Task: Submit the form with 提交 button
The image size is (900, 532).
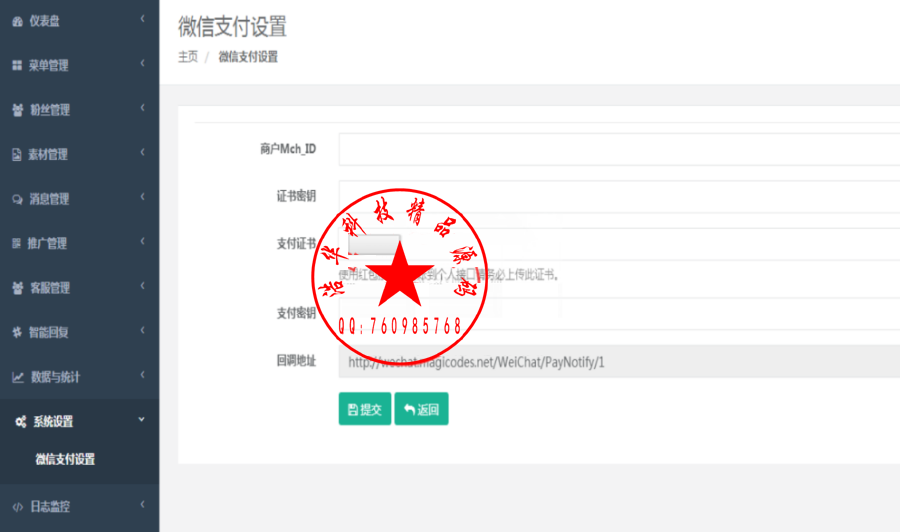Action: point(364,409)
